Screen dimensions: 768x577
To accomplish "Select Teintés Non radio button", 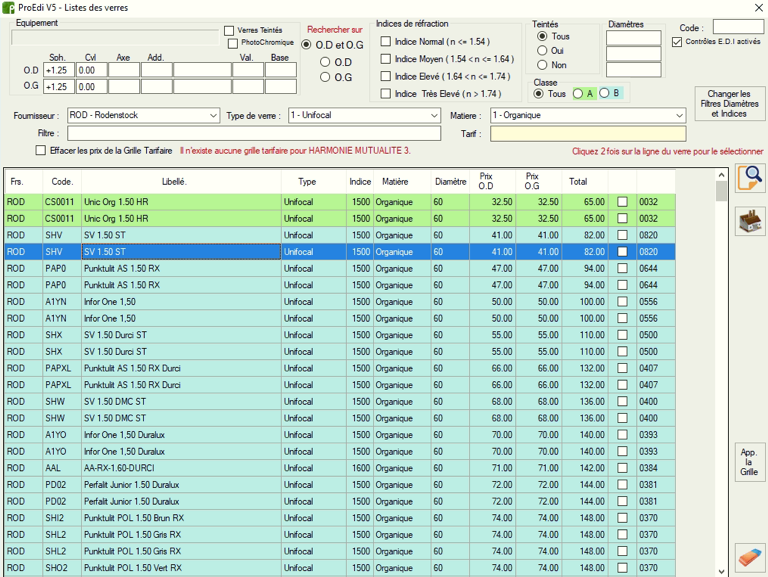I will click(x=542, y=65).
